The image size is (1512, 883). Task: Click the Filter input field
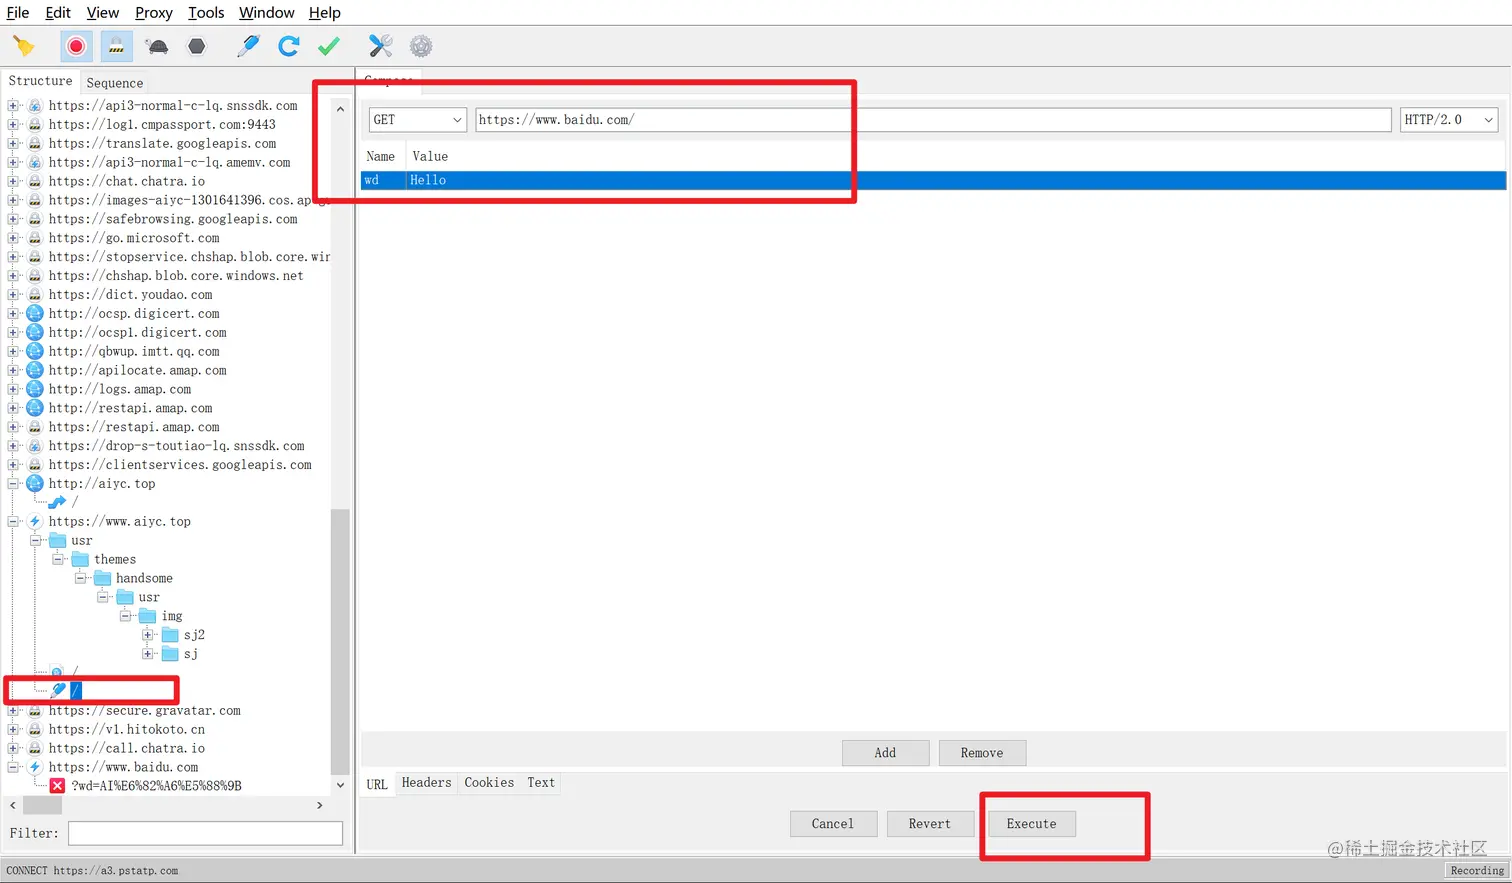coord(205,833)
